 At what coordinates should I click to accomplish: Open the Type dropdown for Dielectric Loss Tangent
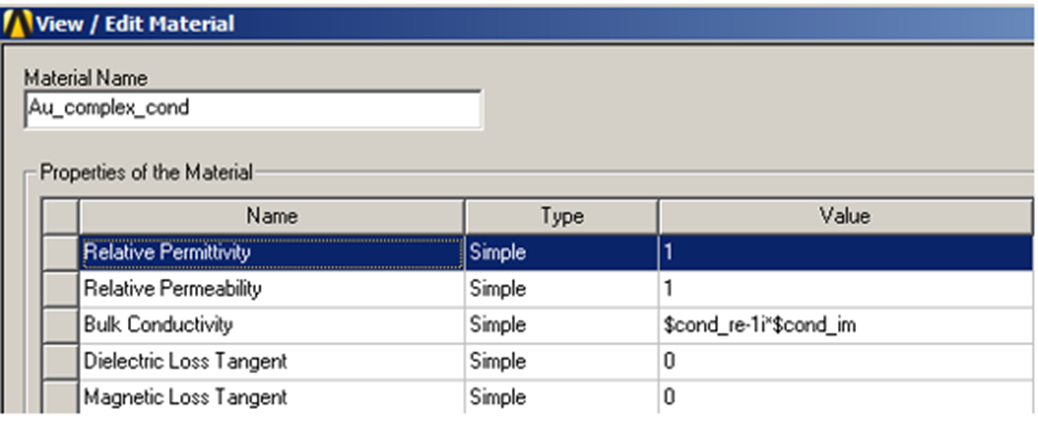560,361
